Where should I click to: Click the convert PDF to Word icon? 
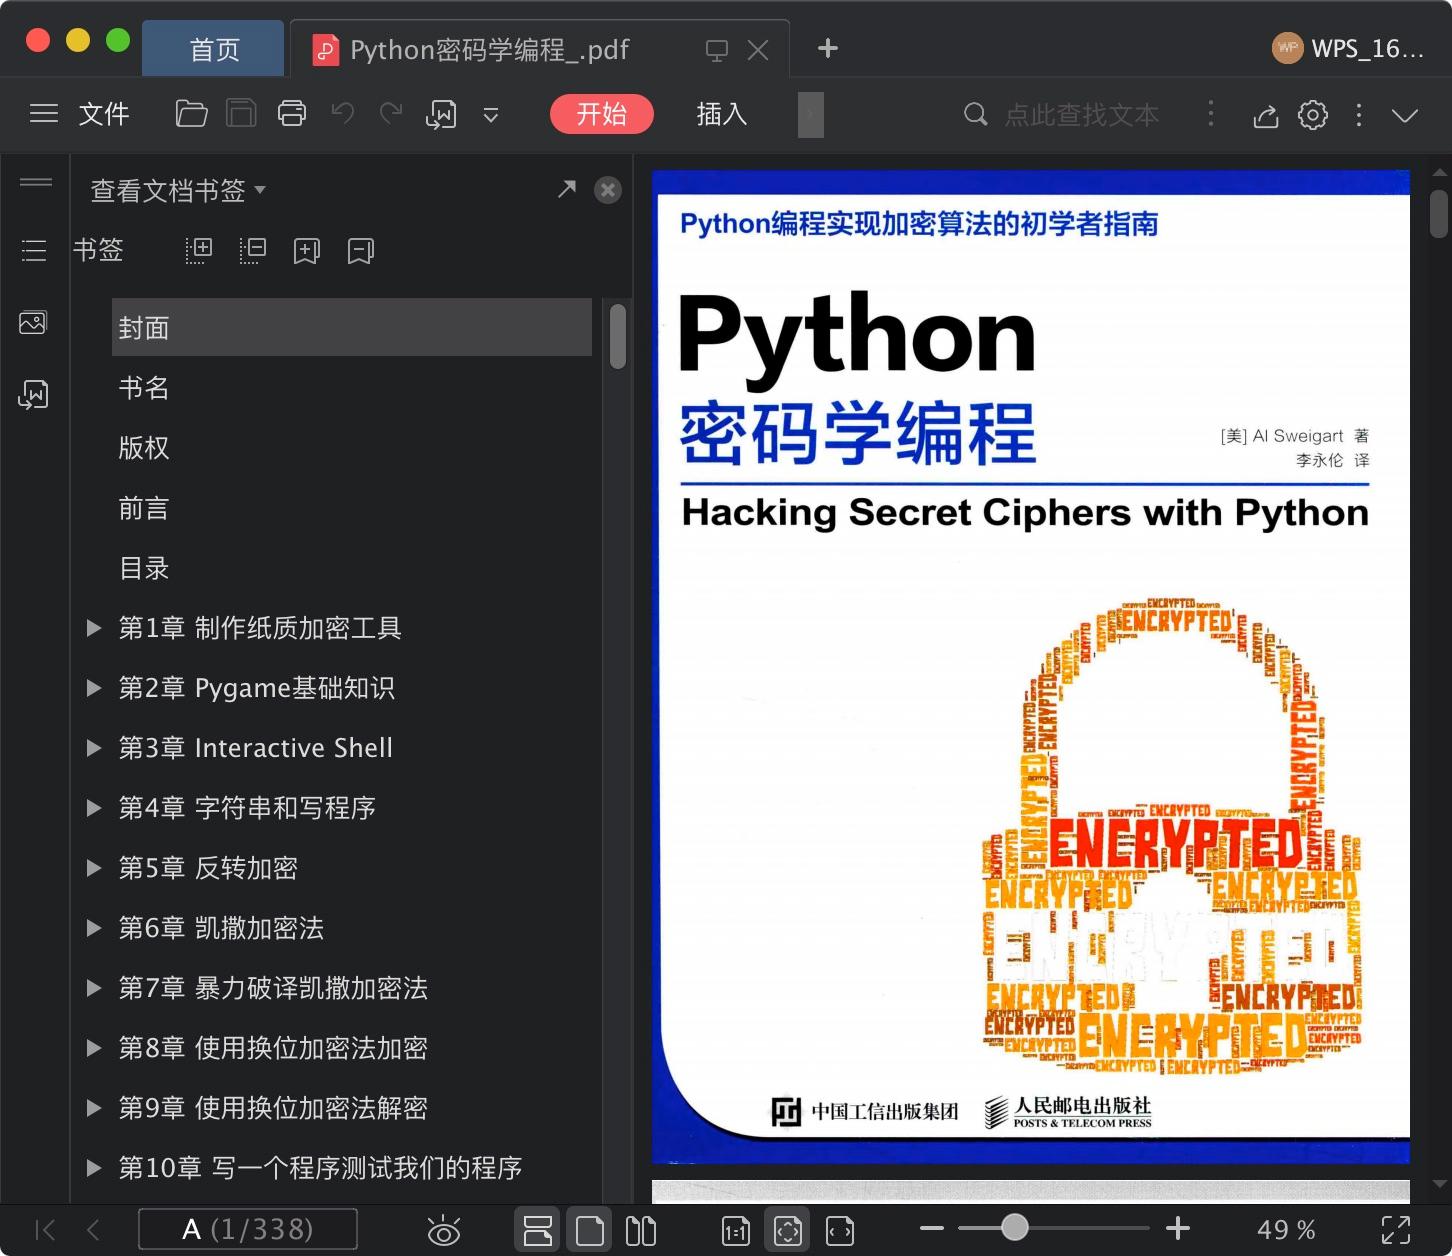tap(441, 115)
